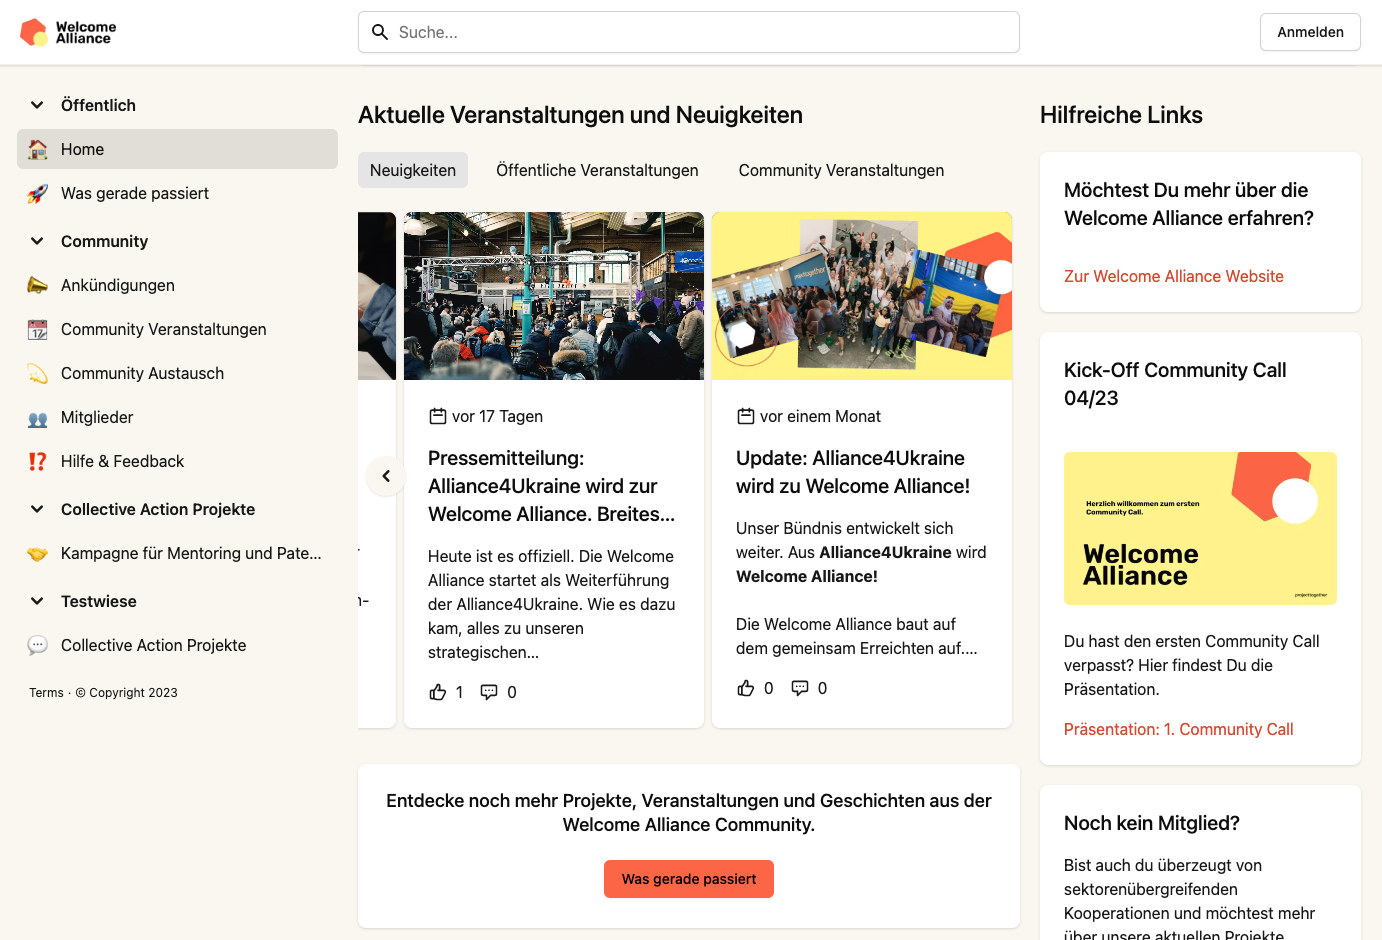Viewport: 1382px width, 940px height.
Task: Collapse the Öffentlich section
Action: click(x=37, y=105)
